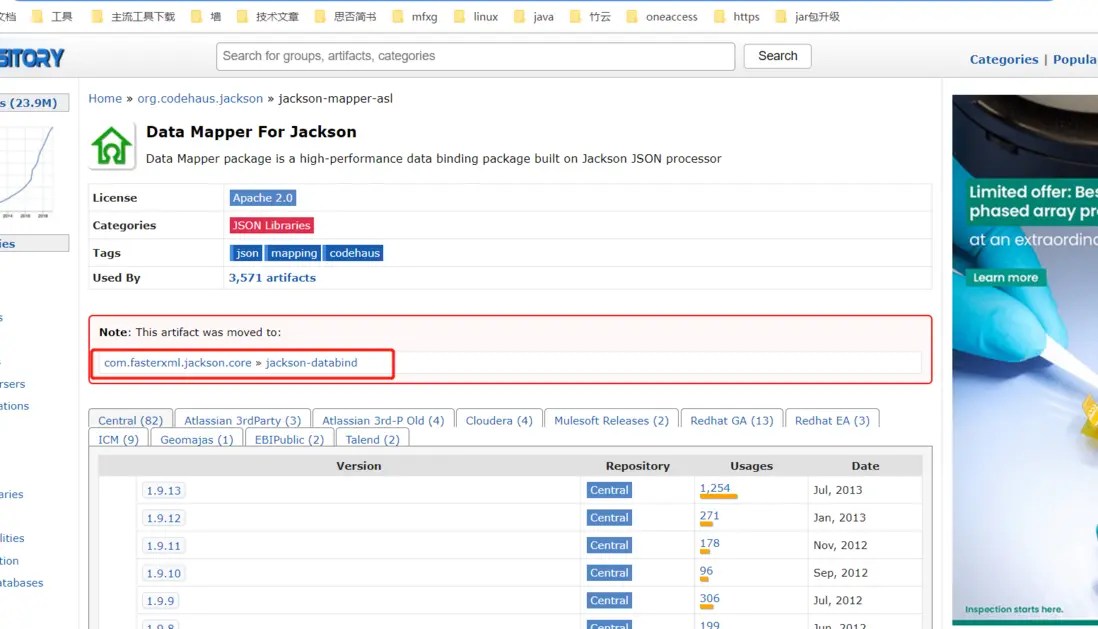Switch to the Atlassian 3rdParty (3) tab

[242, 420]
